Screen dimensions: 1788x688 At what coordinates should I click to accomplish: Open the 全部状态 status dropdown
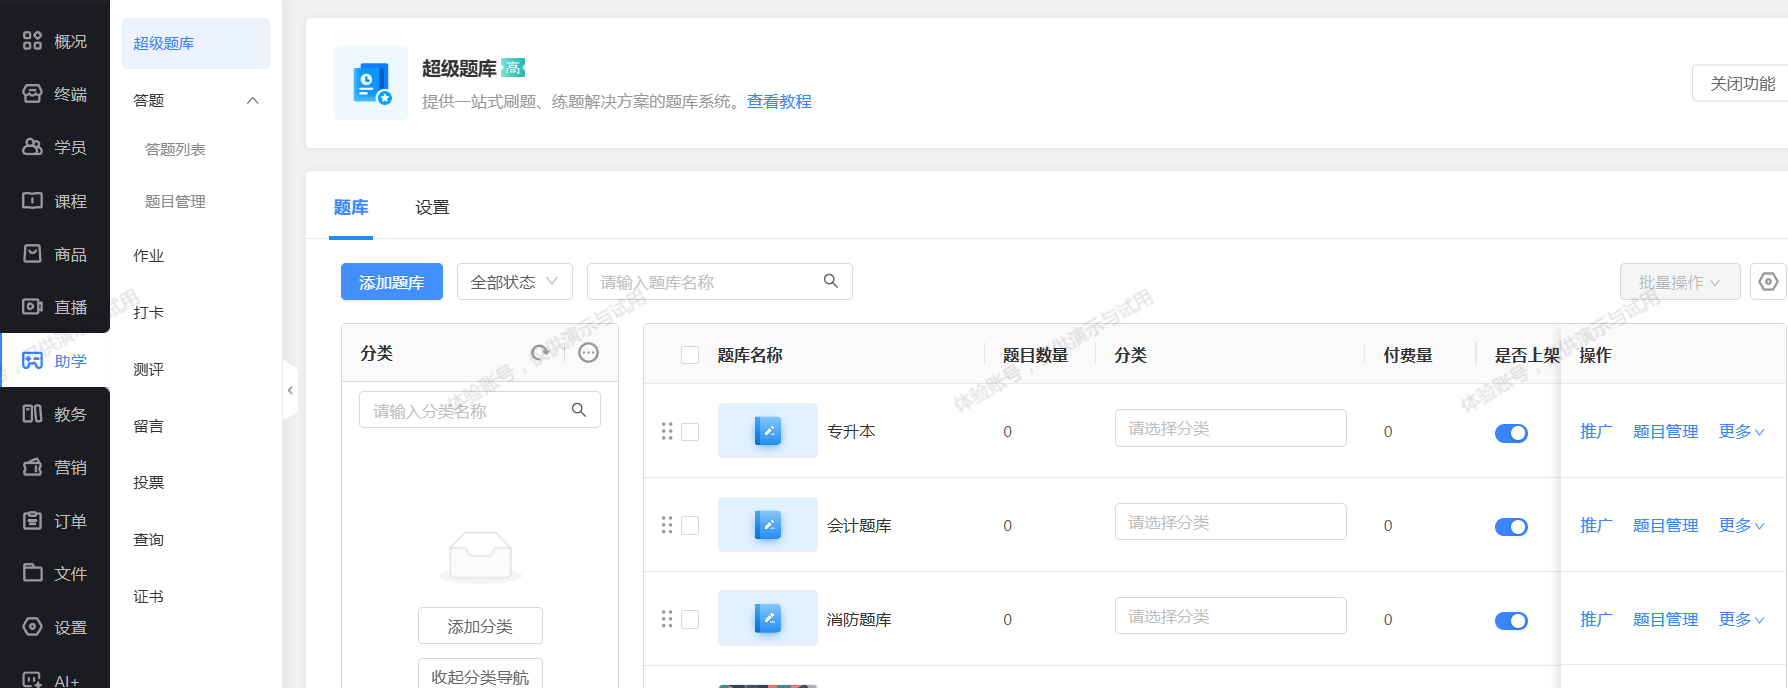click(515, 282)
